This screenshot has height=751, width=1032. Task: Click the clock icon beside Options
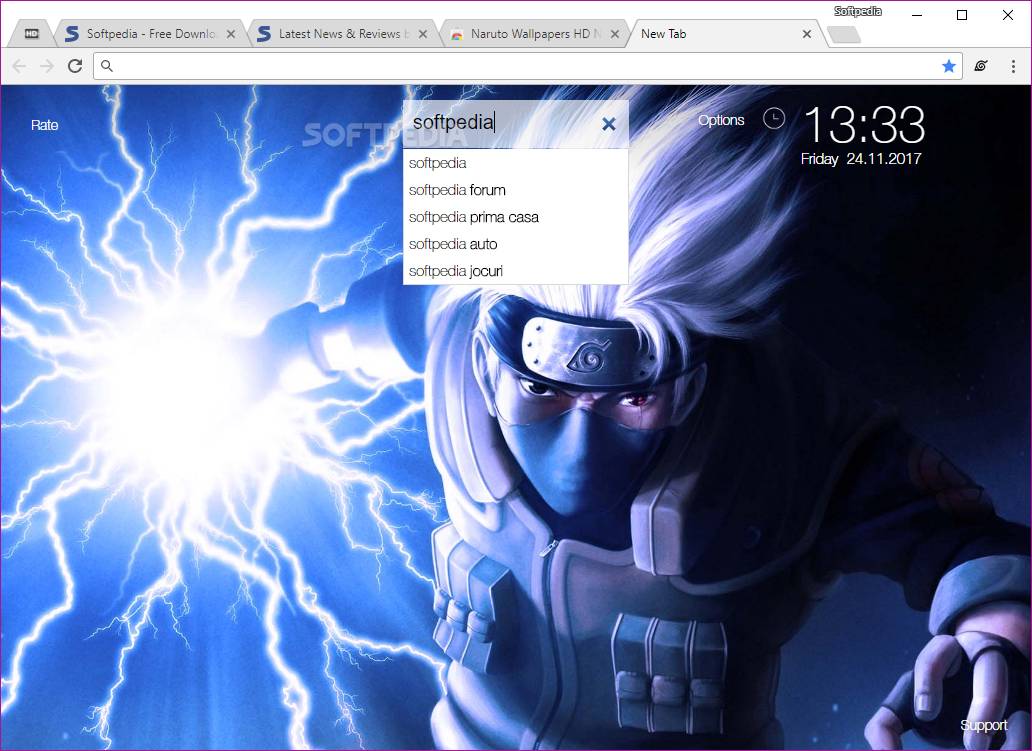tap(774, 118)
